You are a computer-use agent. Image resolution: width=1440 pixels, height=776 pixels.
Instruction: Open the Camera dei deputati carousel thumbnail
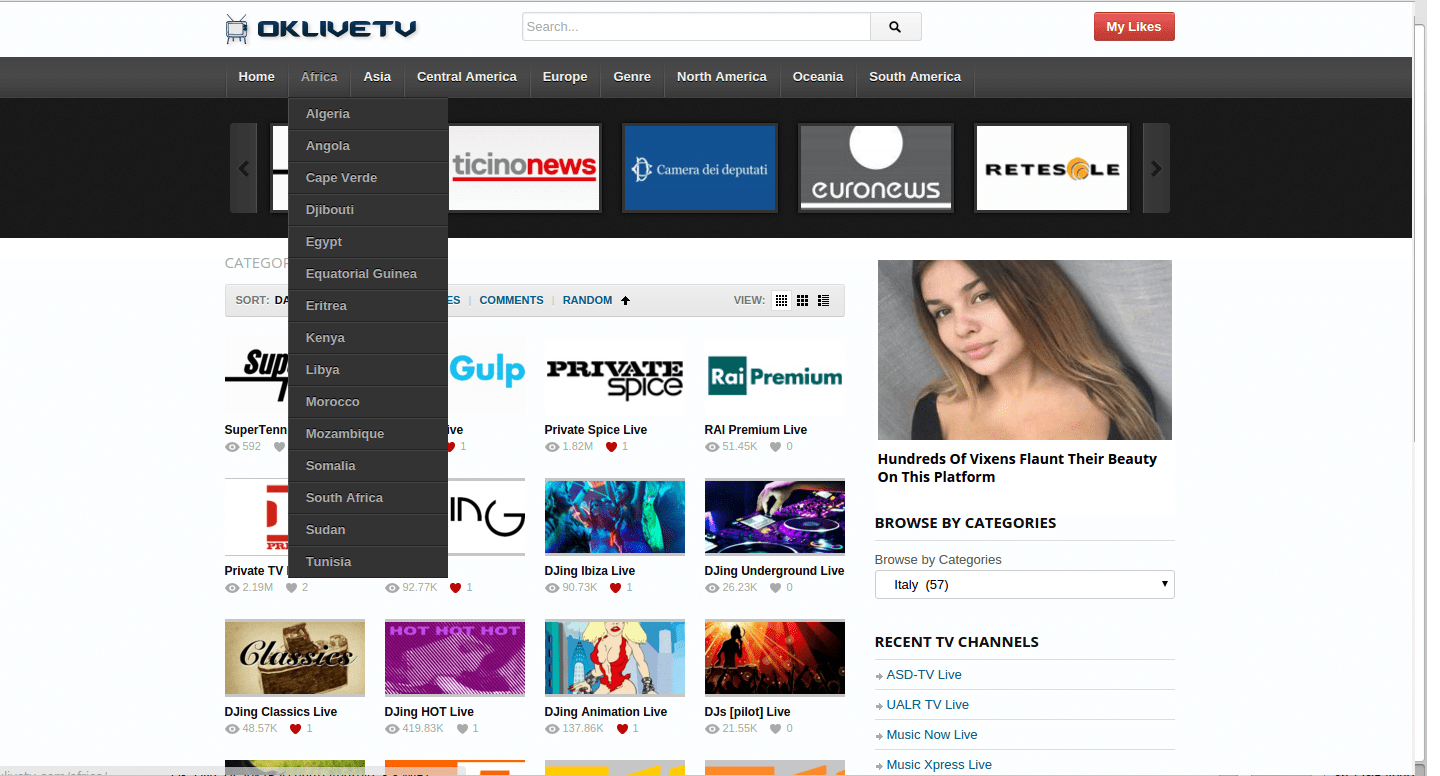[x=700, y=168]
